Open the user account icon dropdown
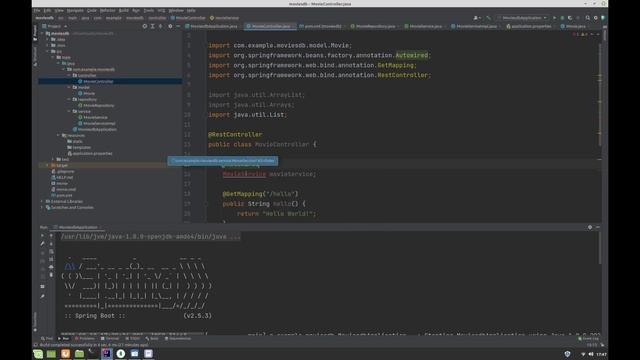The height and width of the screenshot is (360, 640). click(x=476, y=18)
